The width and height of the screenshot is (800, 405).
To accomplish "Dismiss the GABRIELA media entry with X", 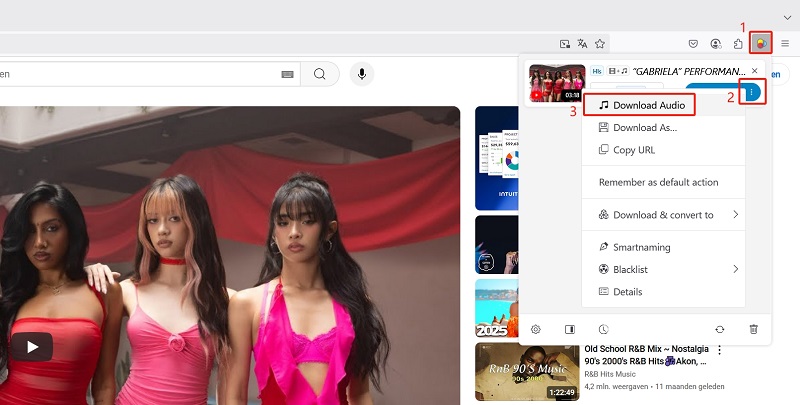I will coord(755,71).
